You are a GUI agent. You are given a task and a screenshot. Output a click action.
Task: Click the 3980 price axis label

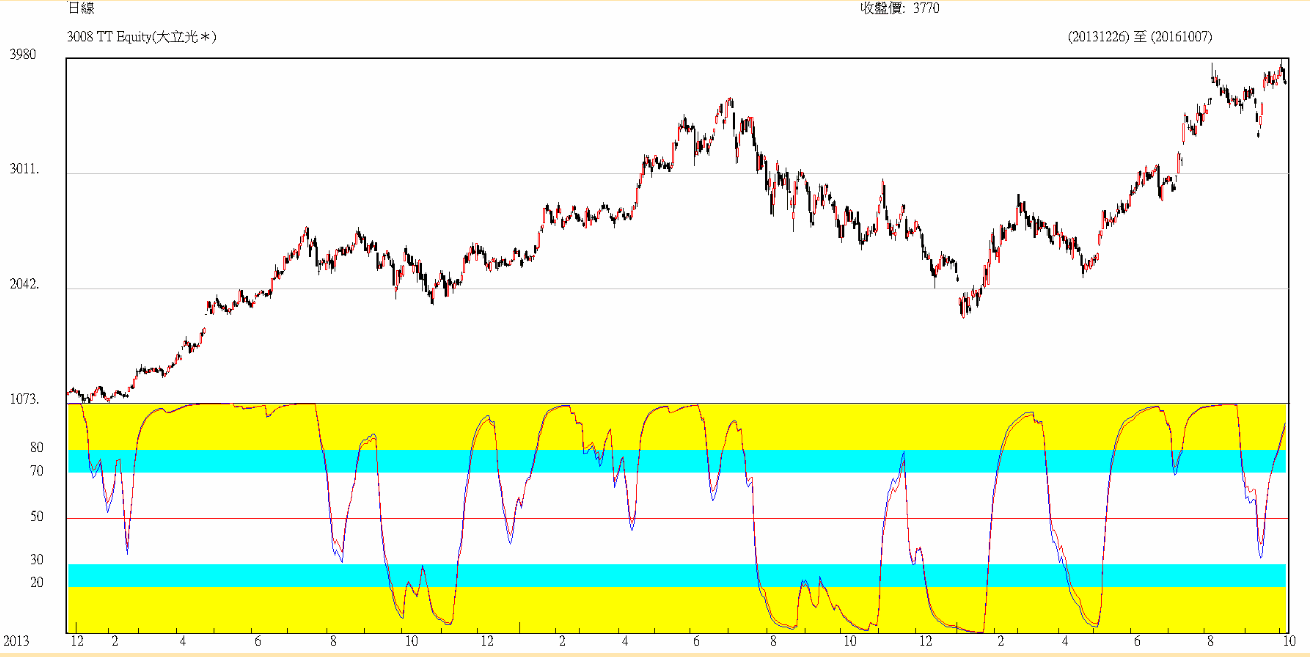(x=23, y=55)
